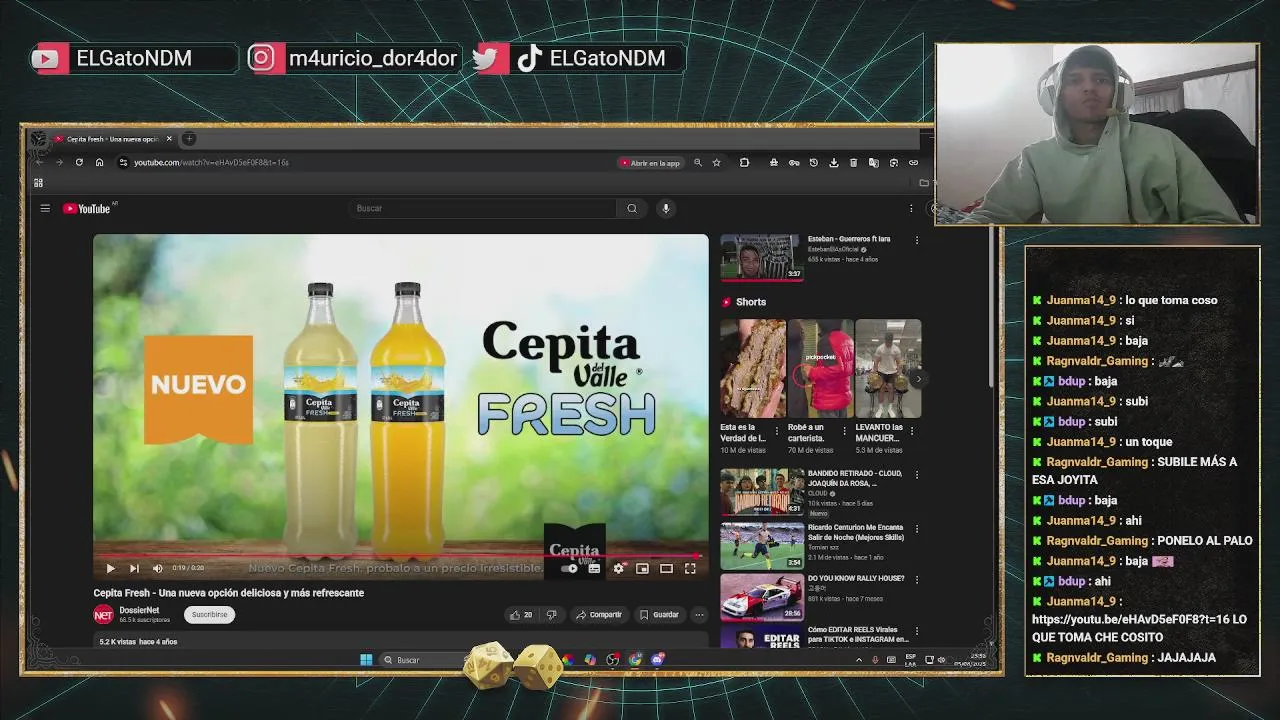Image resolution: width=1280 pixels, height=720 pixels.
Task: Seek on the red video progress bar
Action: pyautogui.click(x=400, y=555)
